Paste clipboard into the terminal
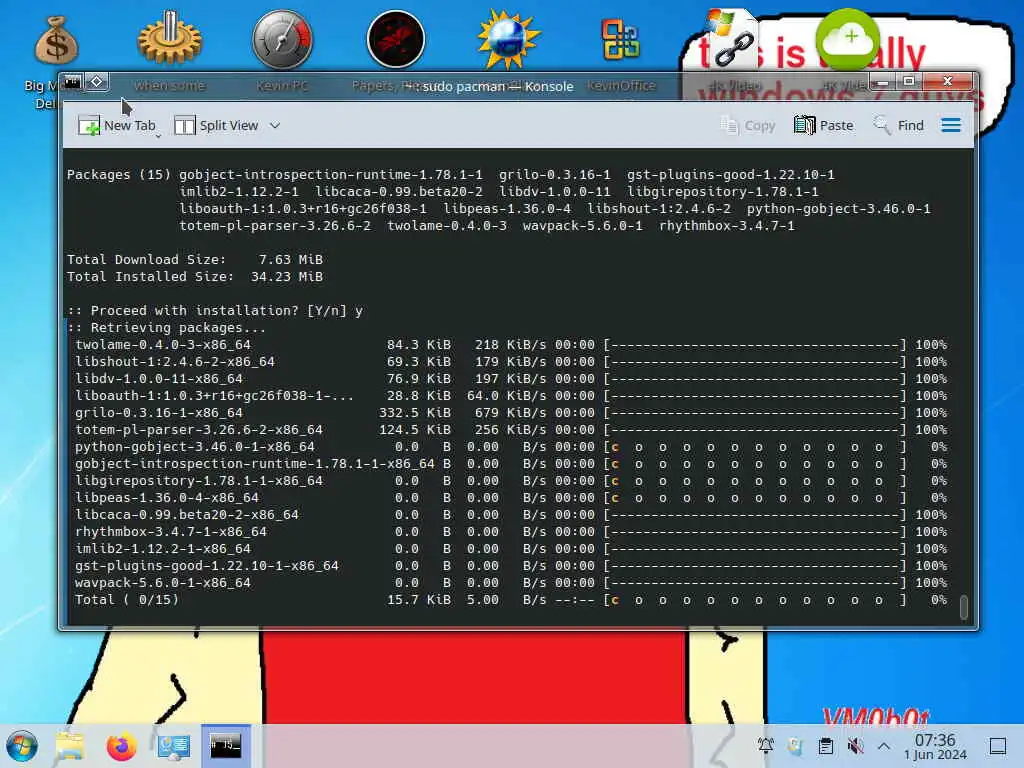Screen dimensions: 1024x768 (824, 125)
